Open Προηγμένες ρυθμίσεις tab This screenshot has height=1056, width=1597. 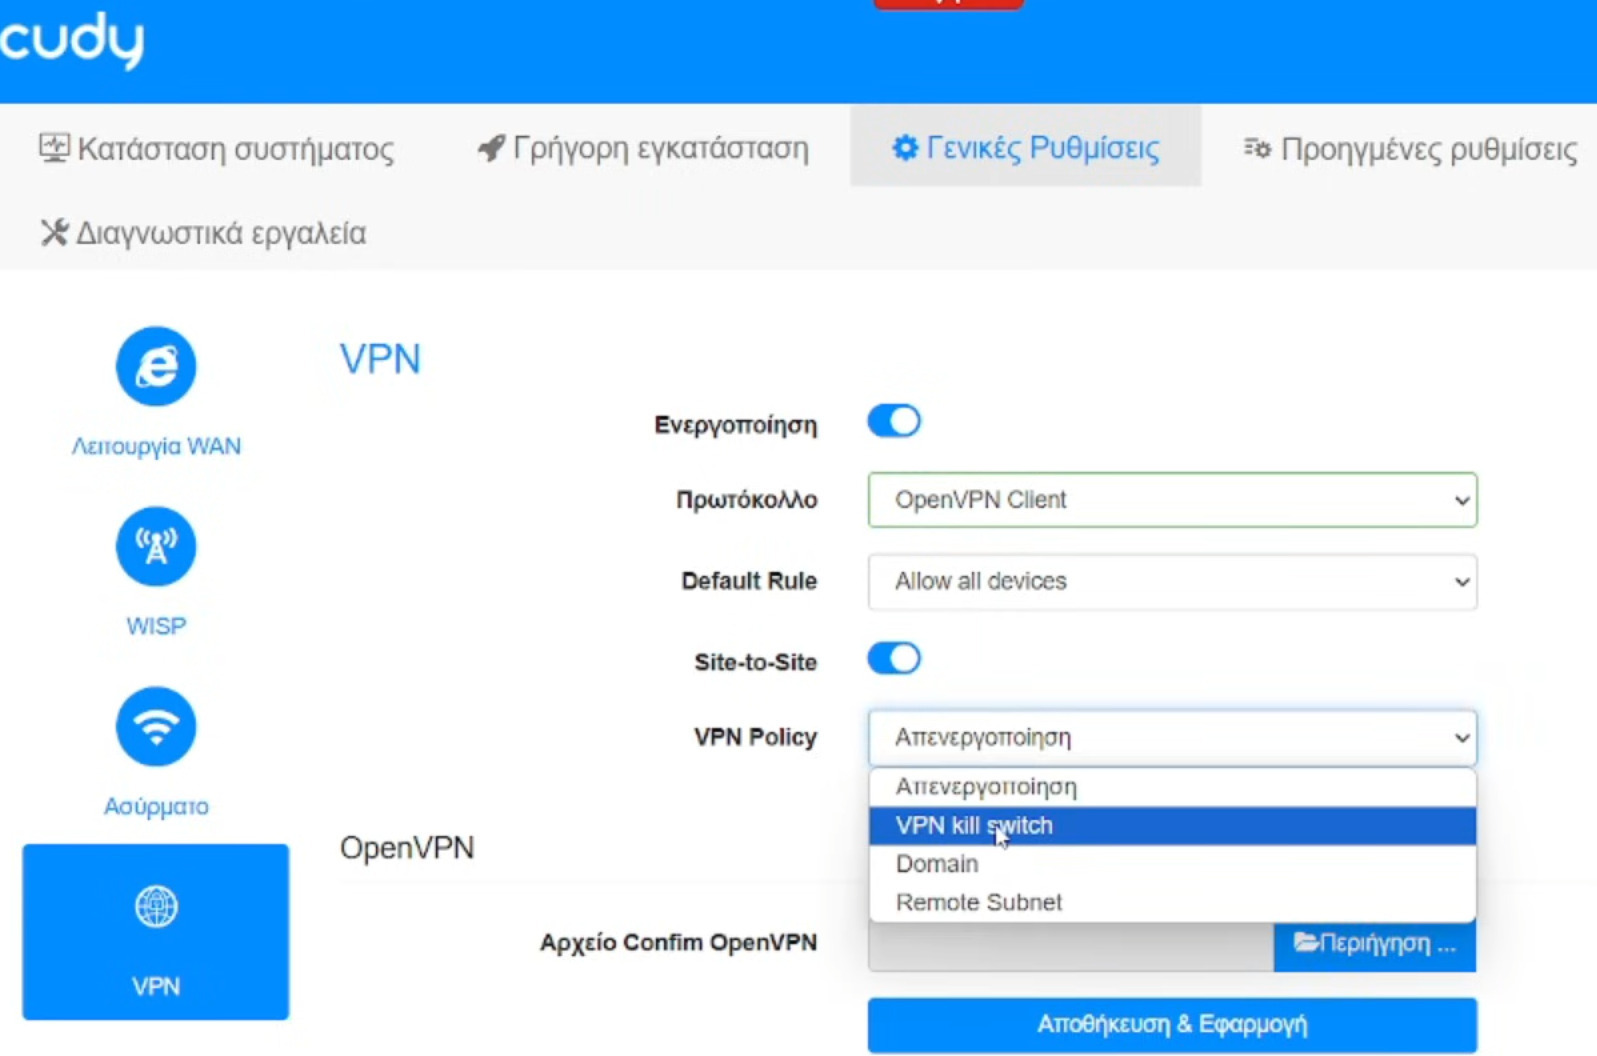1410,149
